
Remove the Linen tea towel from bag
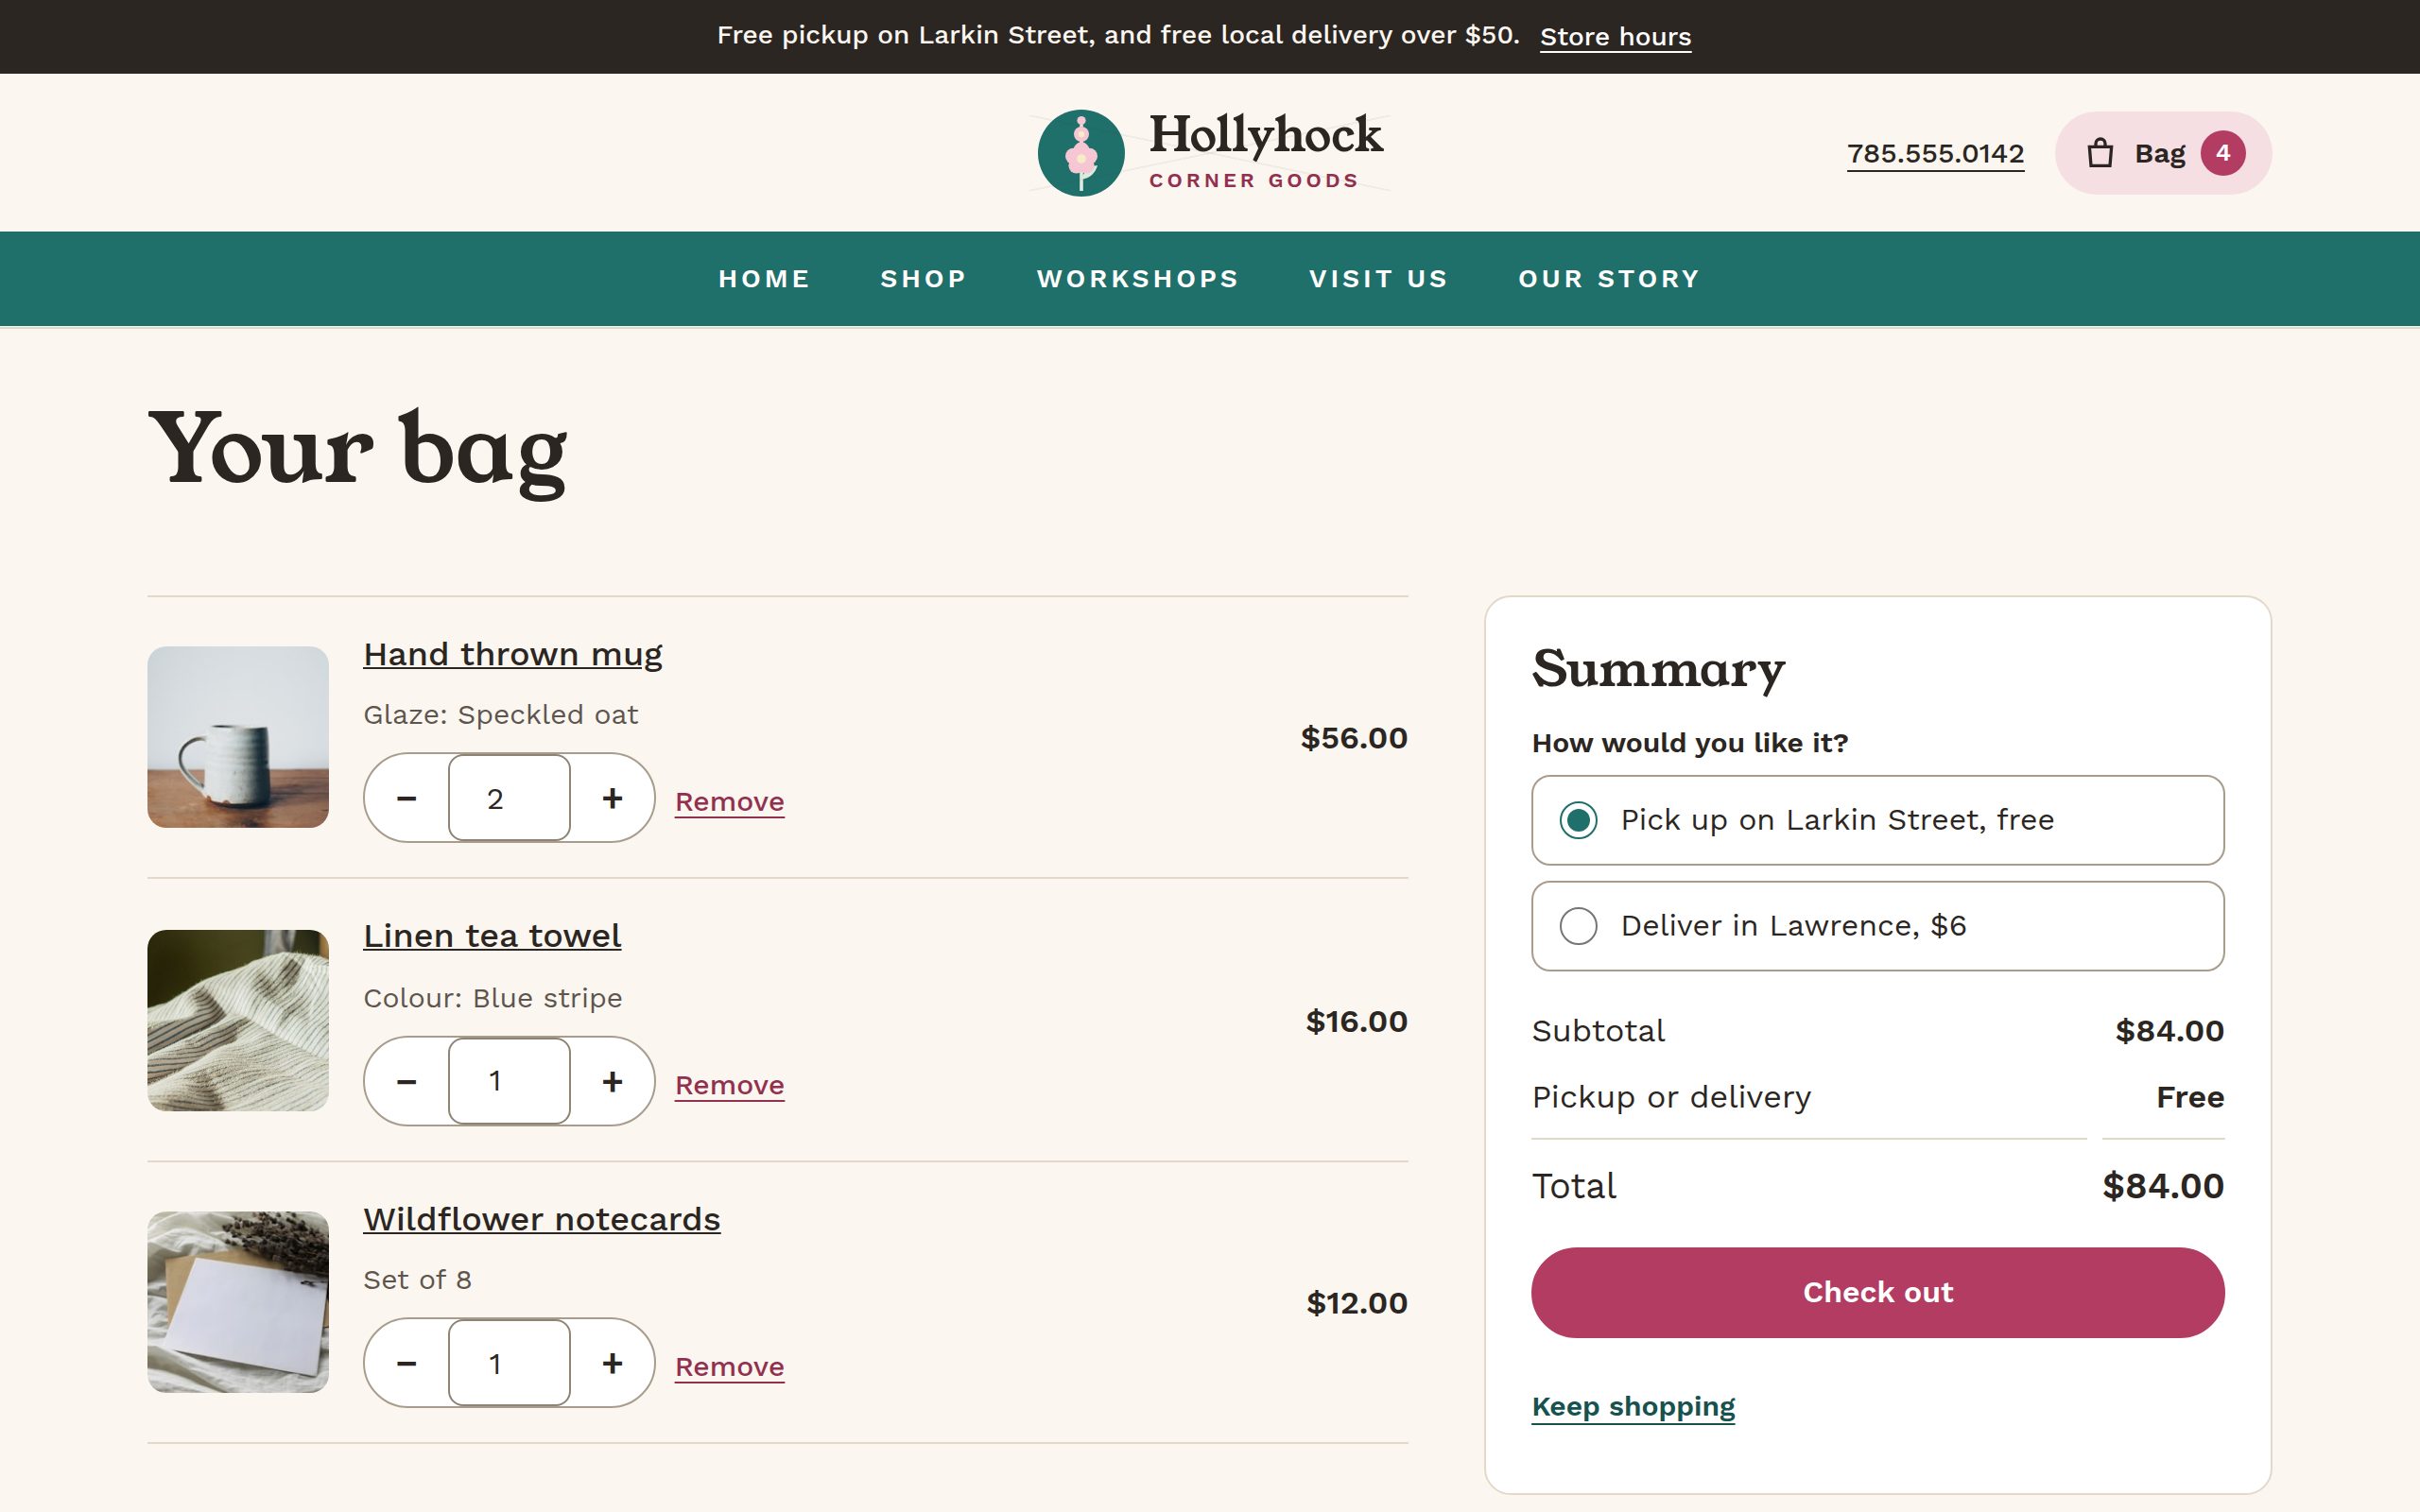click(729, 1085)
